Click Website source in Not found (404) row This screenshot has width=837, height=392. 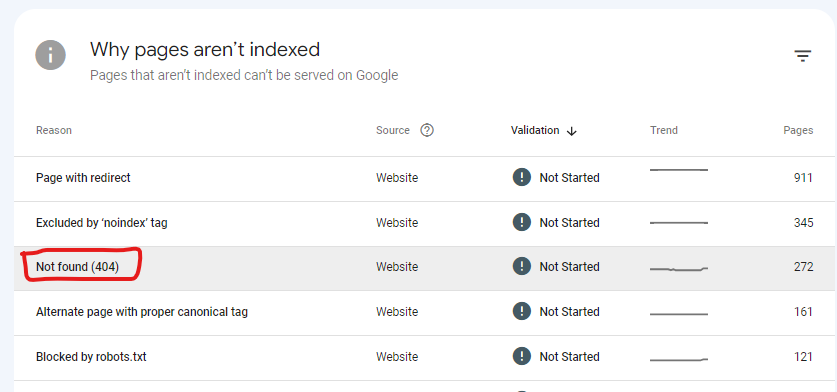397,266
